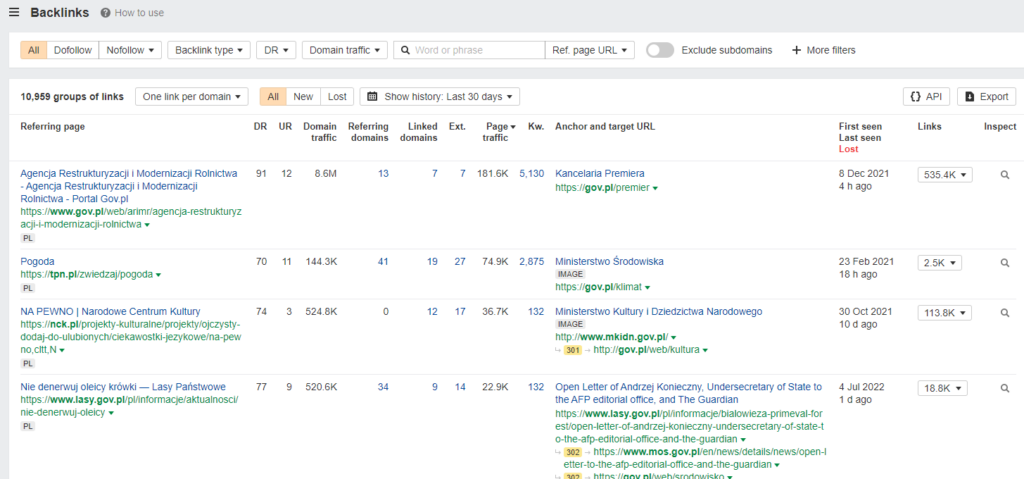Select the Lost links tab

click(x=337, y=96)
